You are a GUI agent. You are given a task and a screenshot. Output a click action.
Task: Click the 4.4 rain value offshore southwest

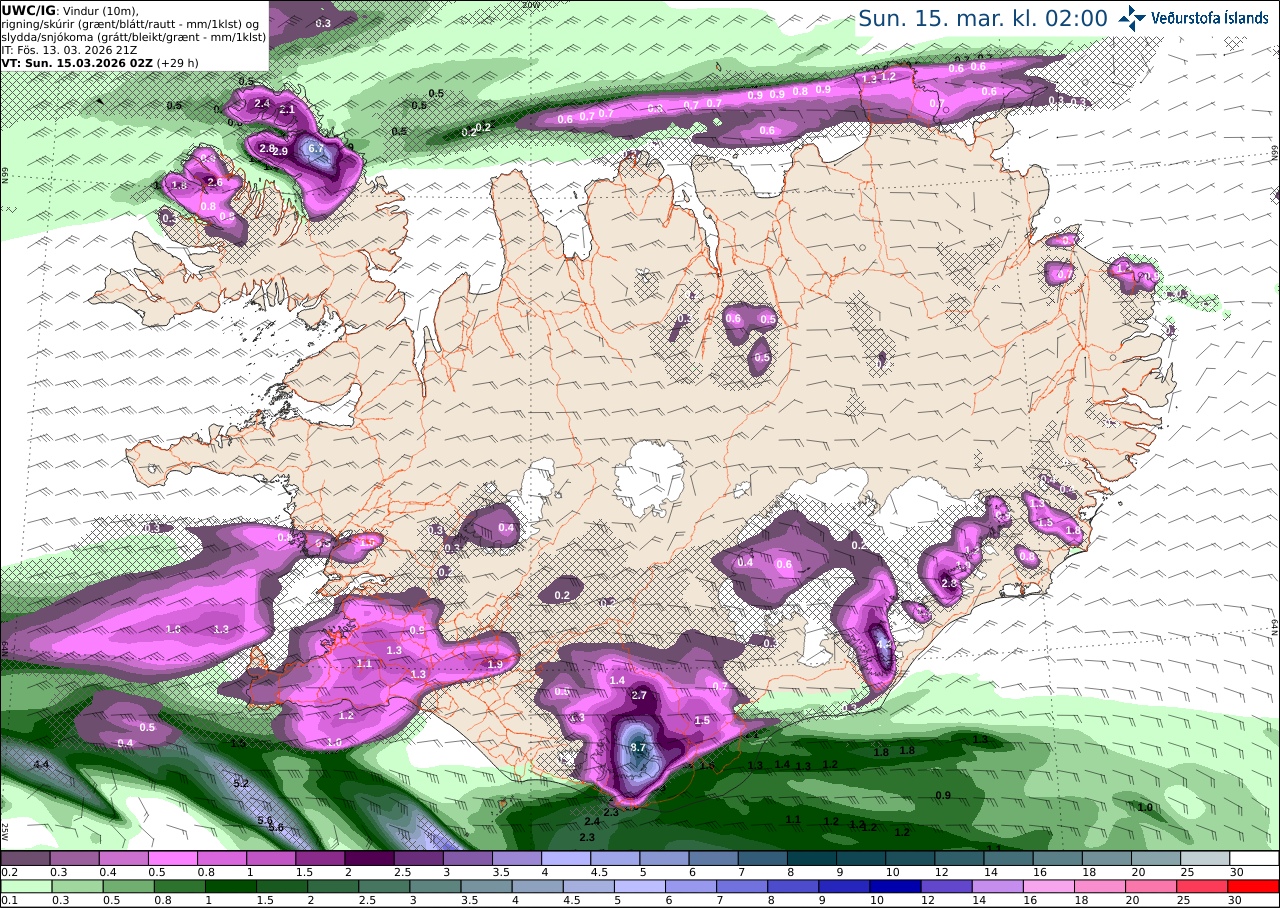point(41,765)
